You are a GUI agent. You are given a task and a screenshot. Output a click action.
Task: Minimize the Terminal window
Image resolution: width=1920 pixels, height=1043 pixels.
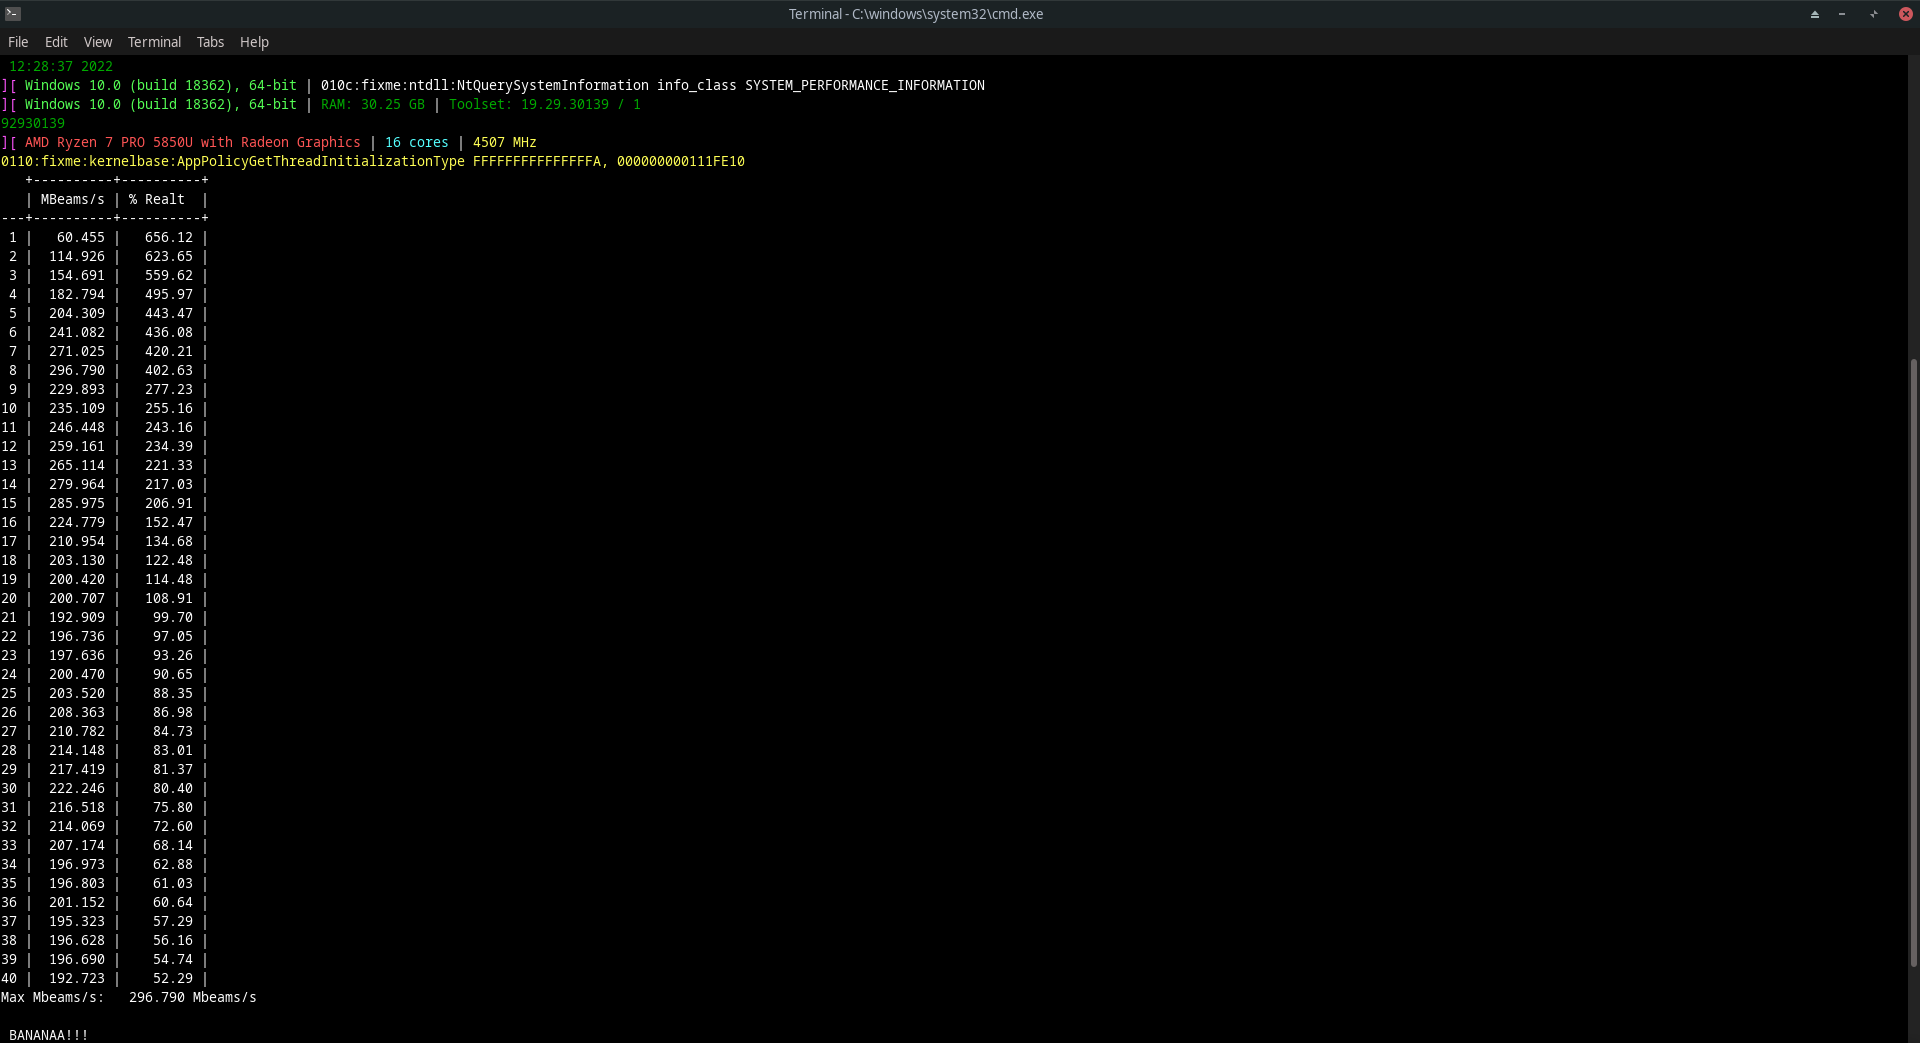tap(1842, 14)
